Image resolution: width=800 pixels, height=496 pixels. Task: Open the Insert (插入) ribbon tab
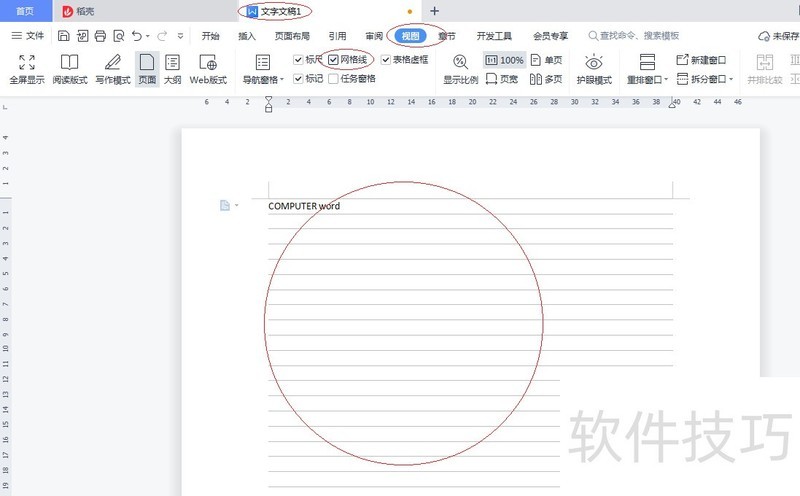[x=247, y=36]
